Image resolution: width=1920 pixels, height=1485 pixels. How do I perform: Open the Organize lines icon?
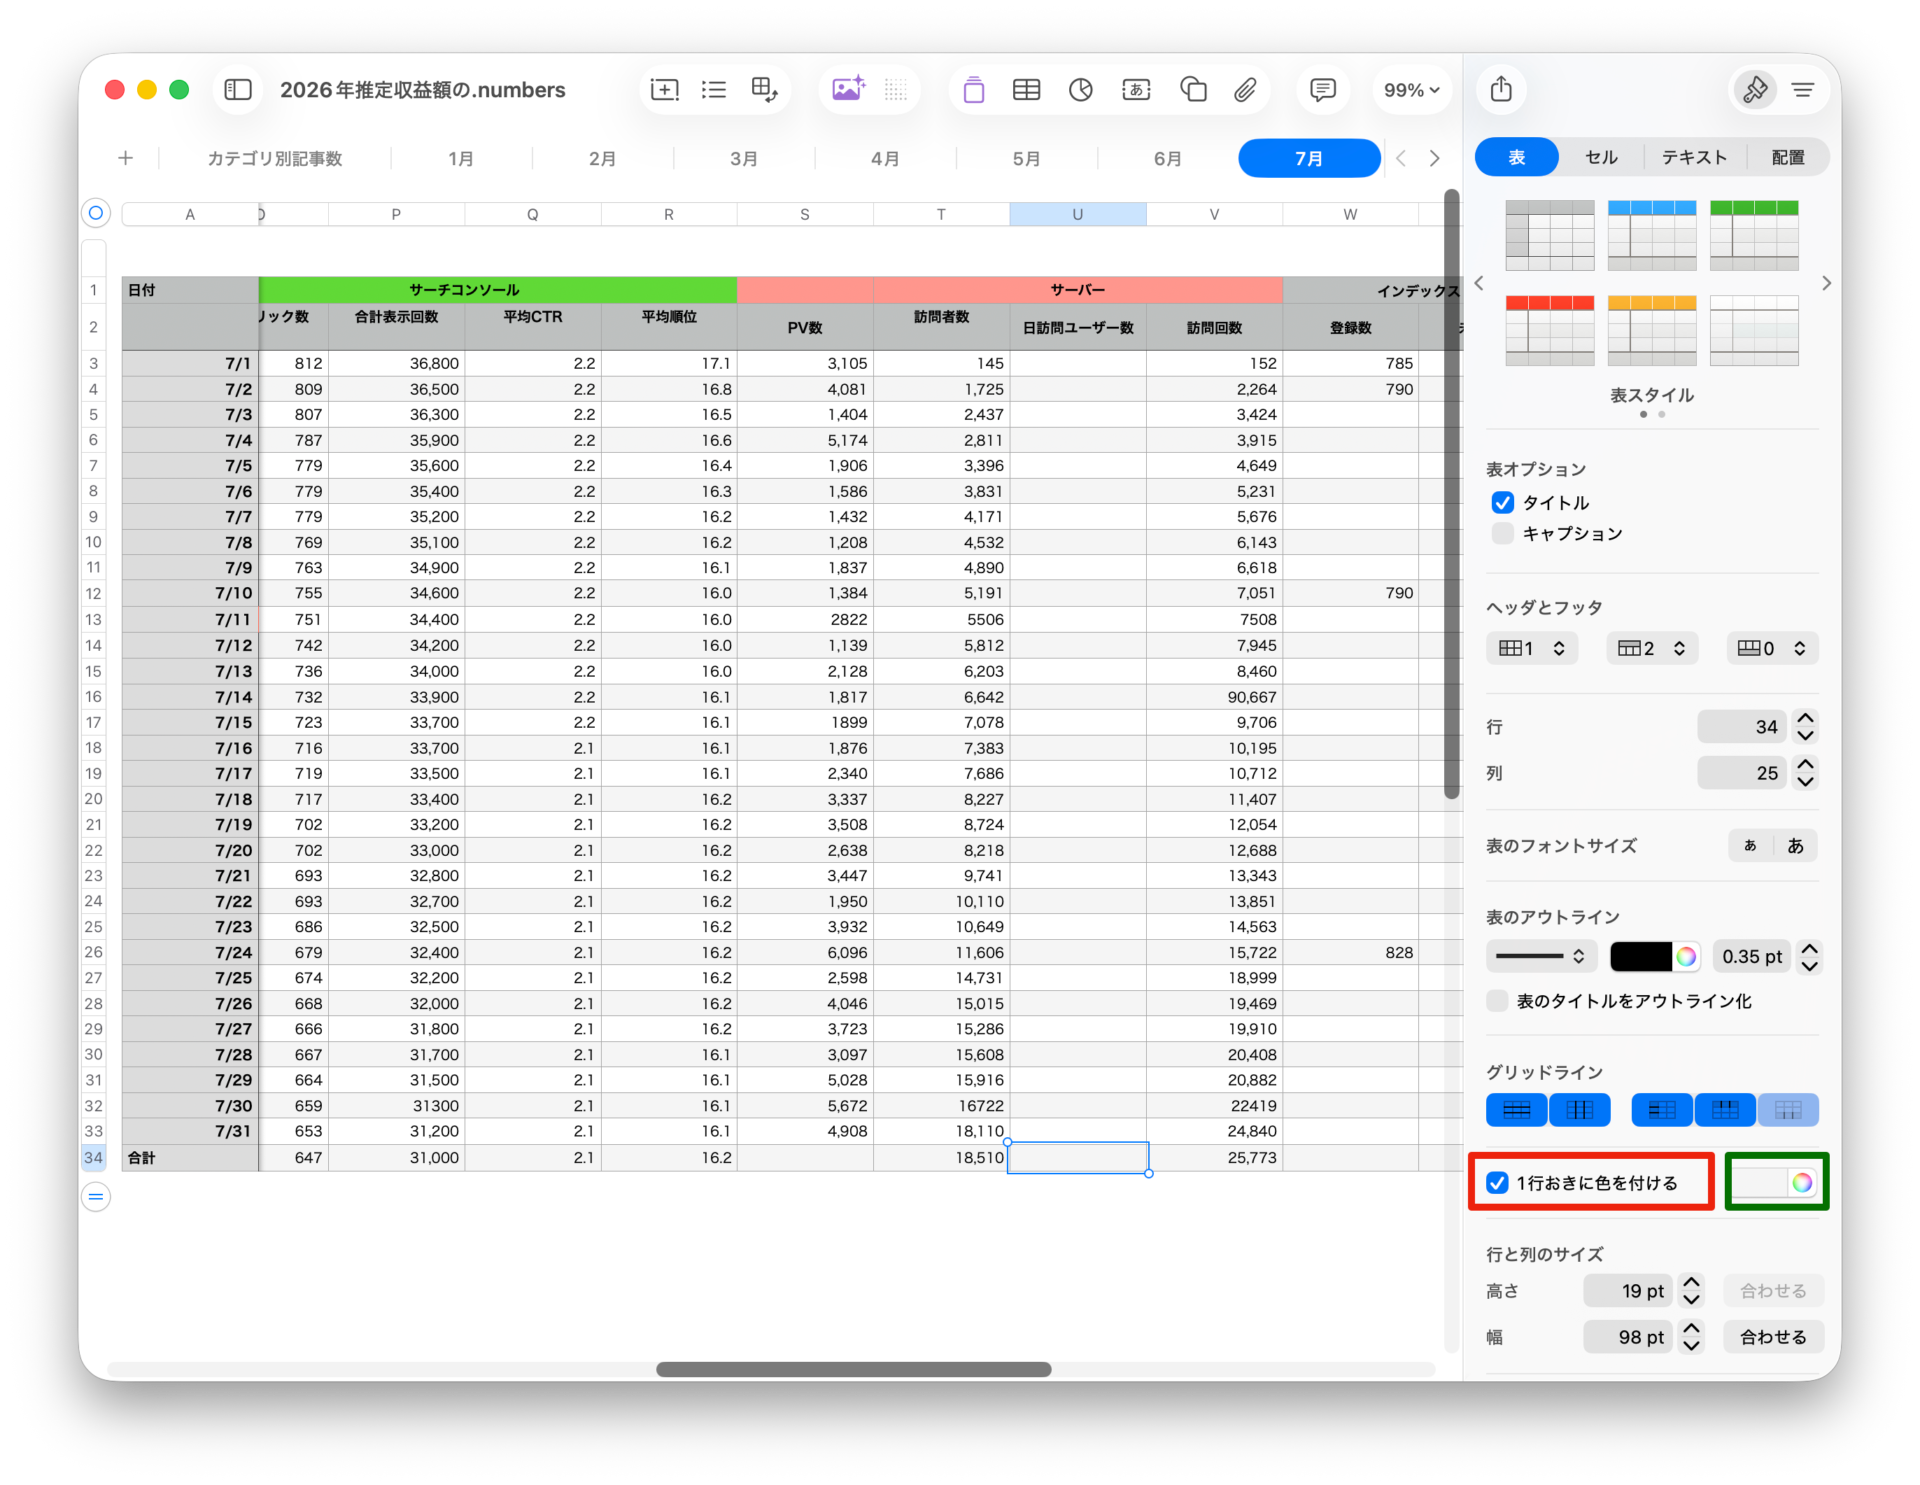1803,90
